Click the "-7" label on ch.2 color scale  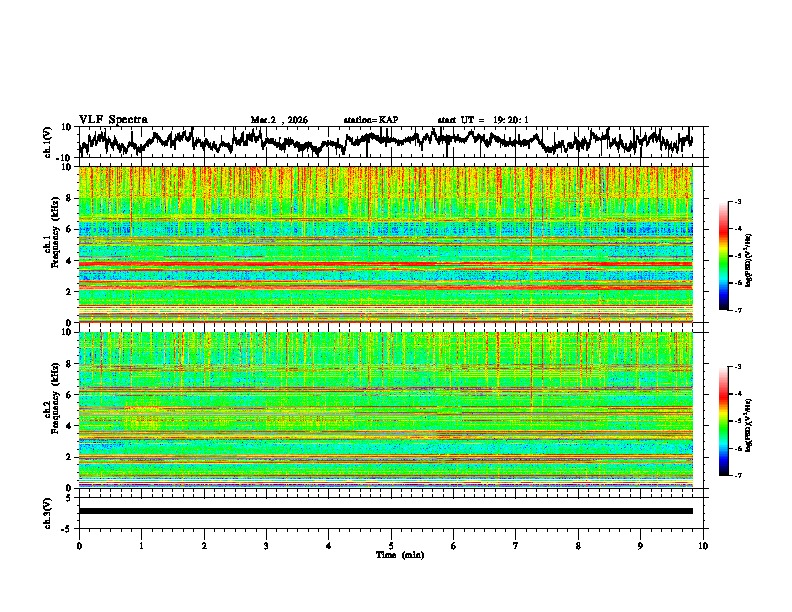point(738,475)
